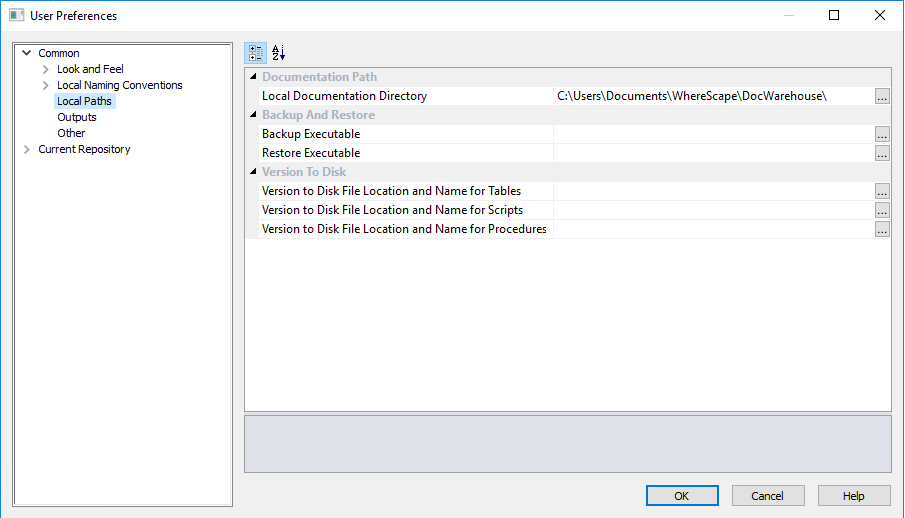Click the Categorized view icon

255,53
